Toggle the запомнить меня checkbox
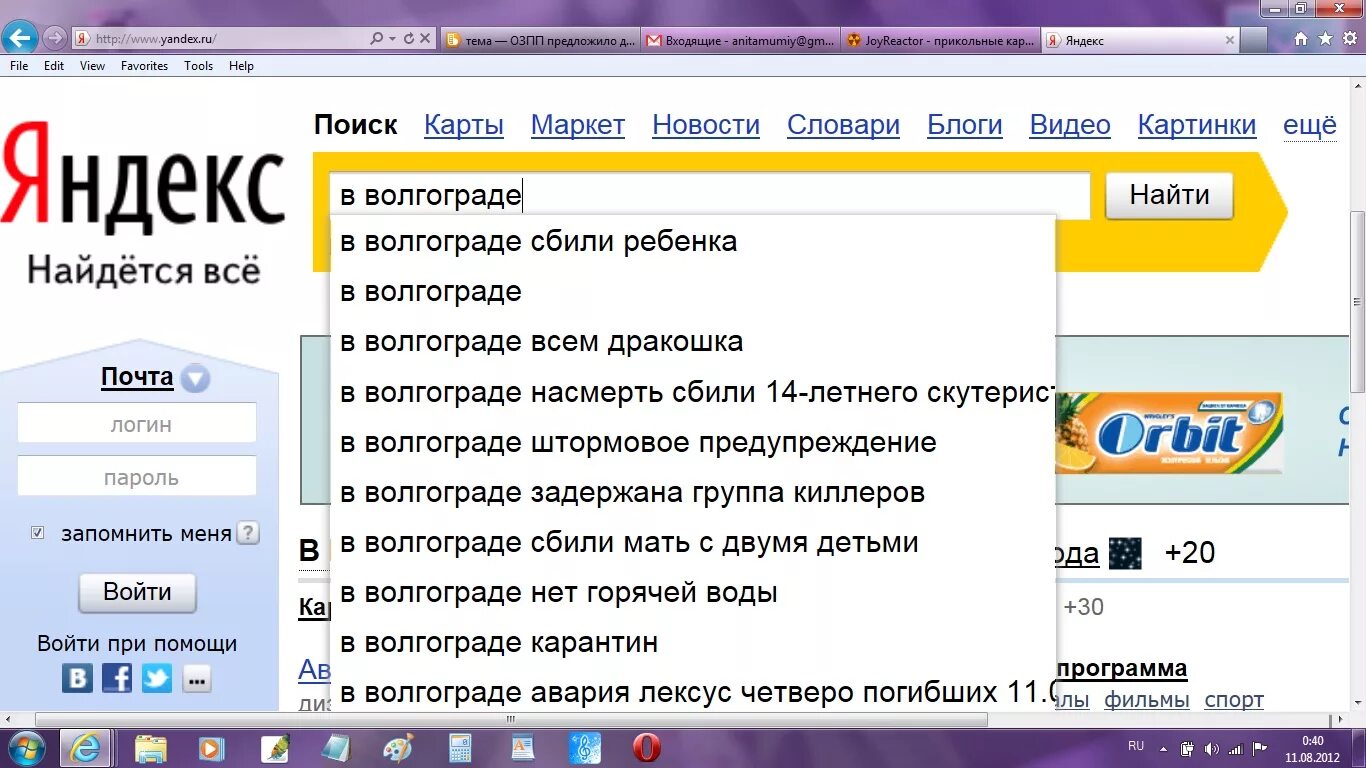This screenshot has width=1366, height=768. click(x=38, y=533)
